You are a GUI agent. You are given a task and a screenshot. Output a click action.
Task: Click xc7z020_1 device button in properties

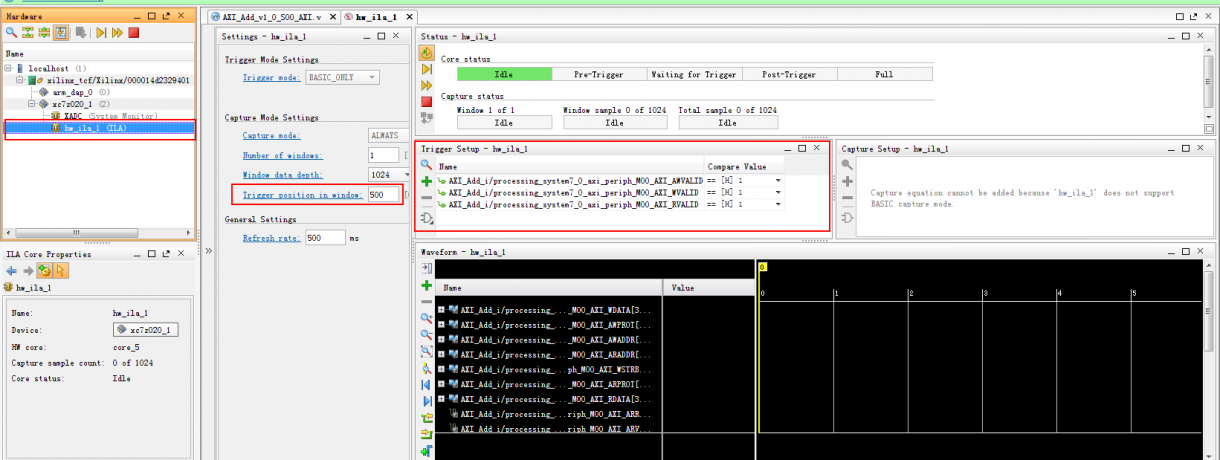coord(145,329)
